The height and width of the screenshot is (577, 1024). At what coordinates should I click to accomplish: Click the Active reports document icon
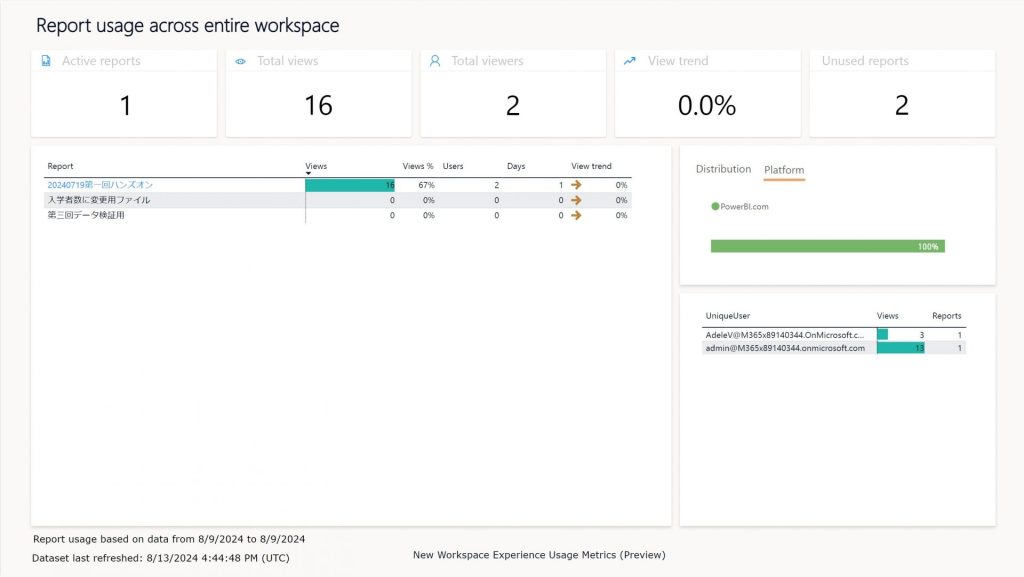point(46,61)
